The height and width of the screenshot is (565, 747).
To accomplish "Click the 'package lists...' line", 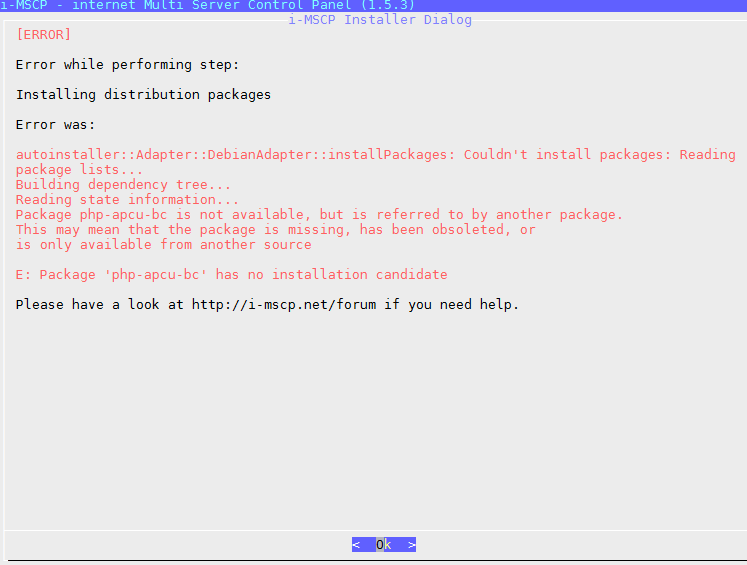I will click(79, 170).
